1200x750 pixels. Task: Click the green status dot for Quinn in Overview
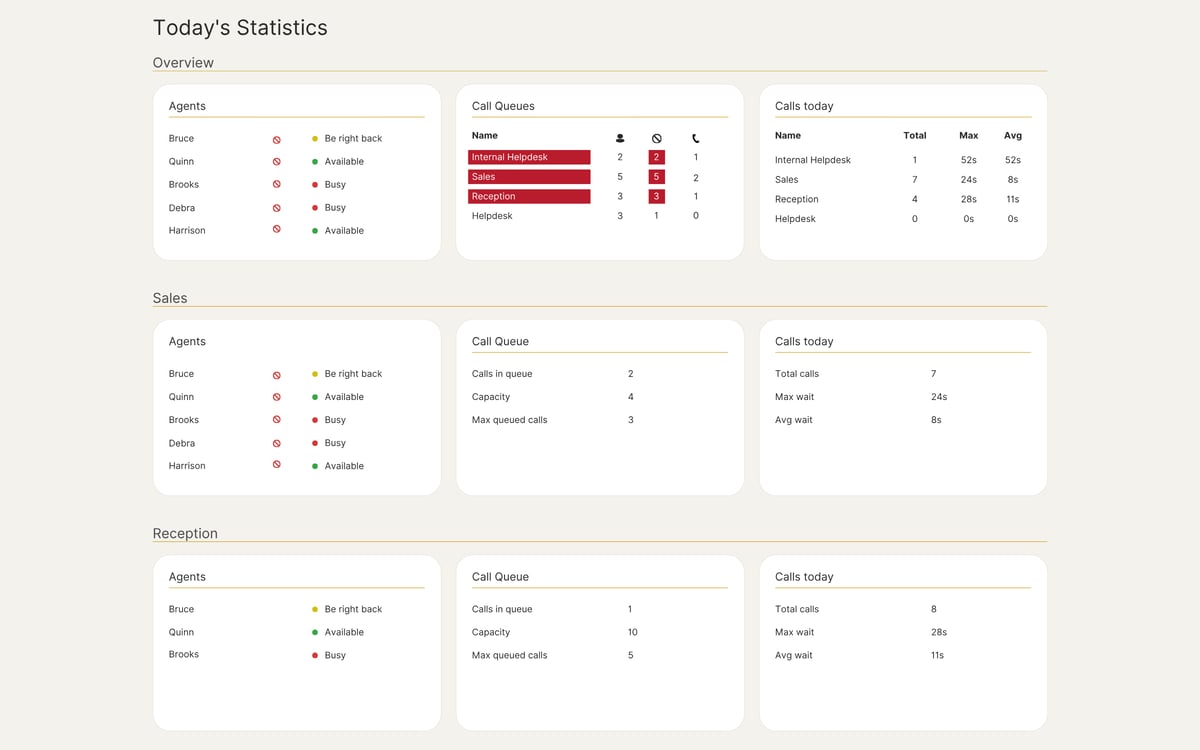(315, 162)
